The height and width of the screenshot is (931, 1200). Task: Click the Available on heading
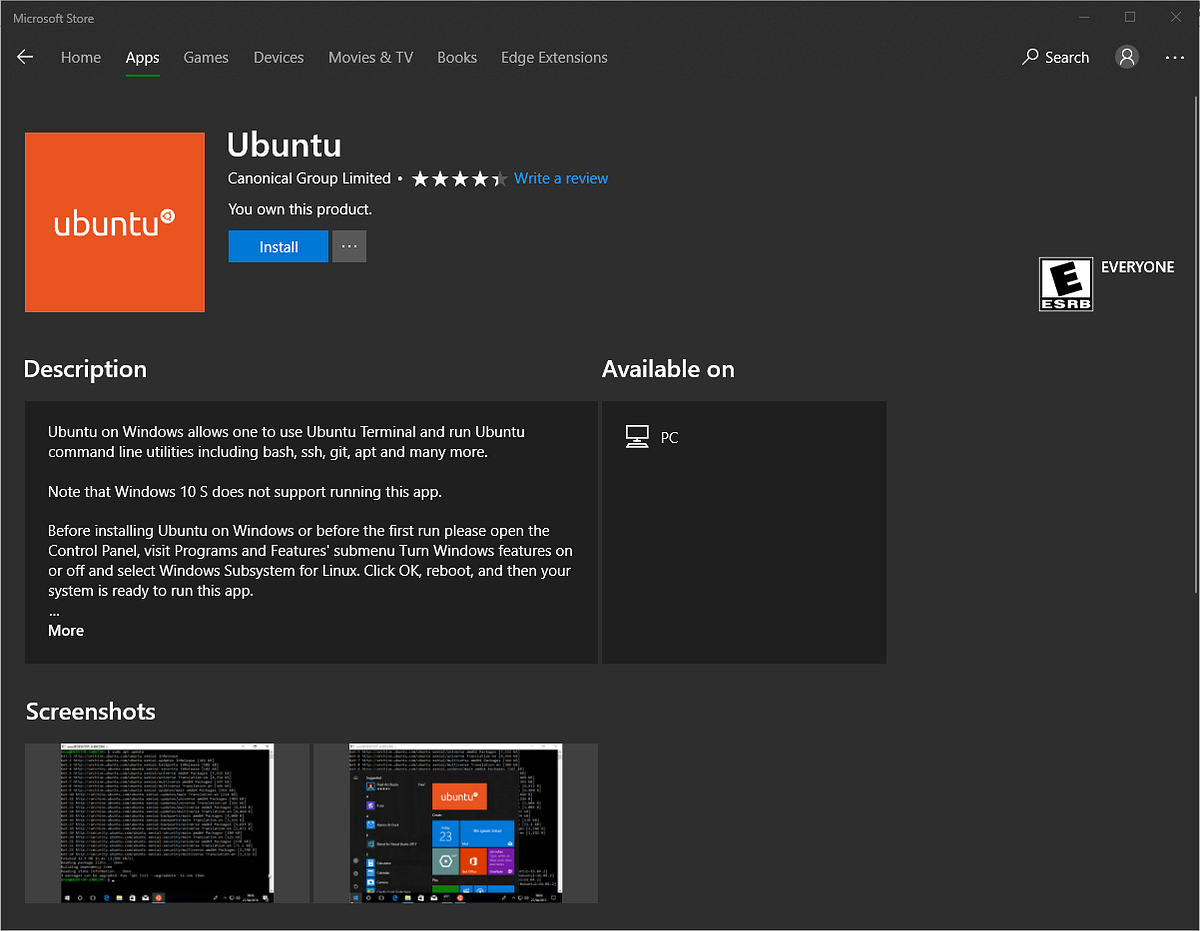[x=668, y=369]
